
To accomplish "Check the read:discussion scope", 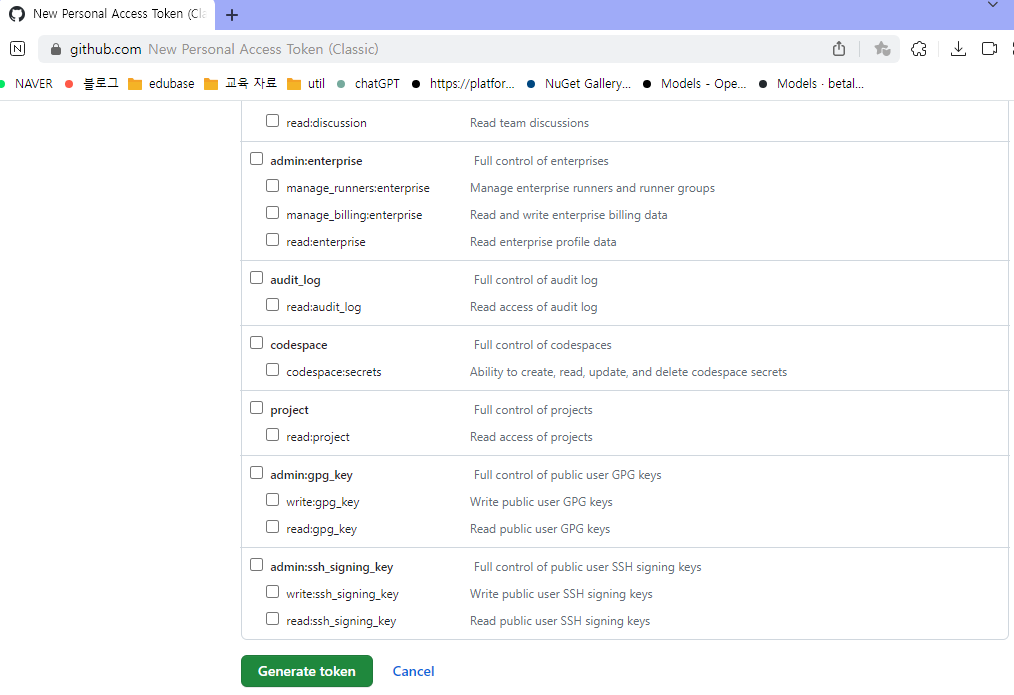I will pos(272,121).
